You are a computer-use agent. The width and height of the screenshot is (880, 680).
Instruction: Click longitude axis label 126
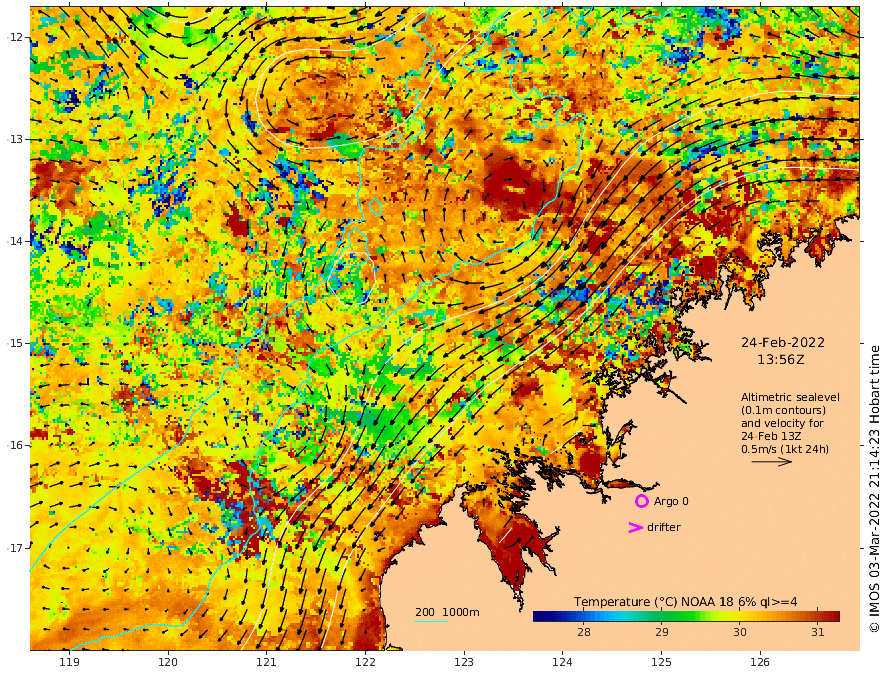[760, 662]
